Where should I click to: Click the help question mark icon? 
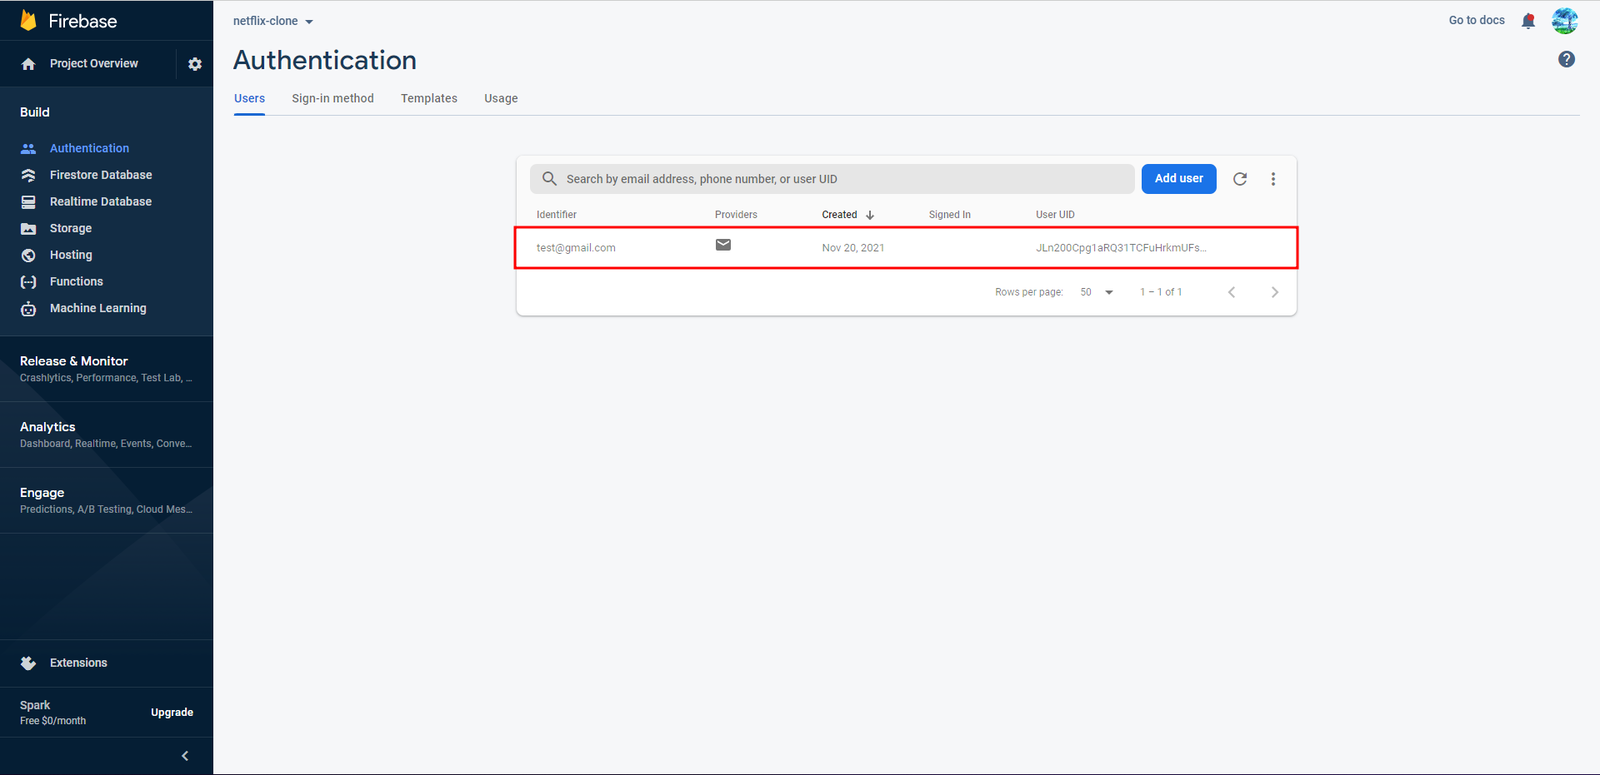[x=1567, y=59]
